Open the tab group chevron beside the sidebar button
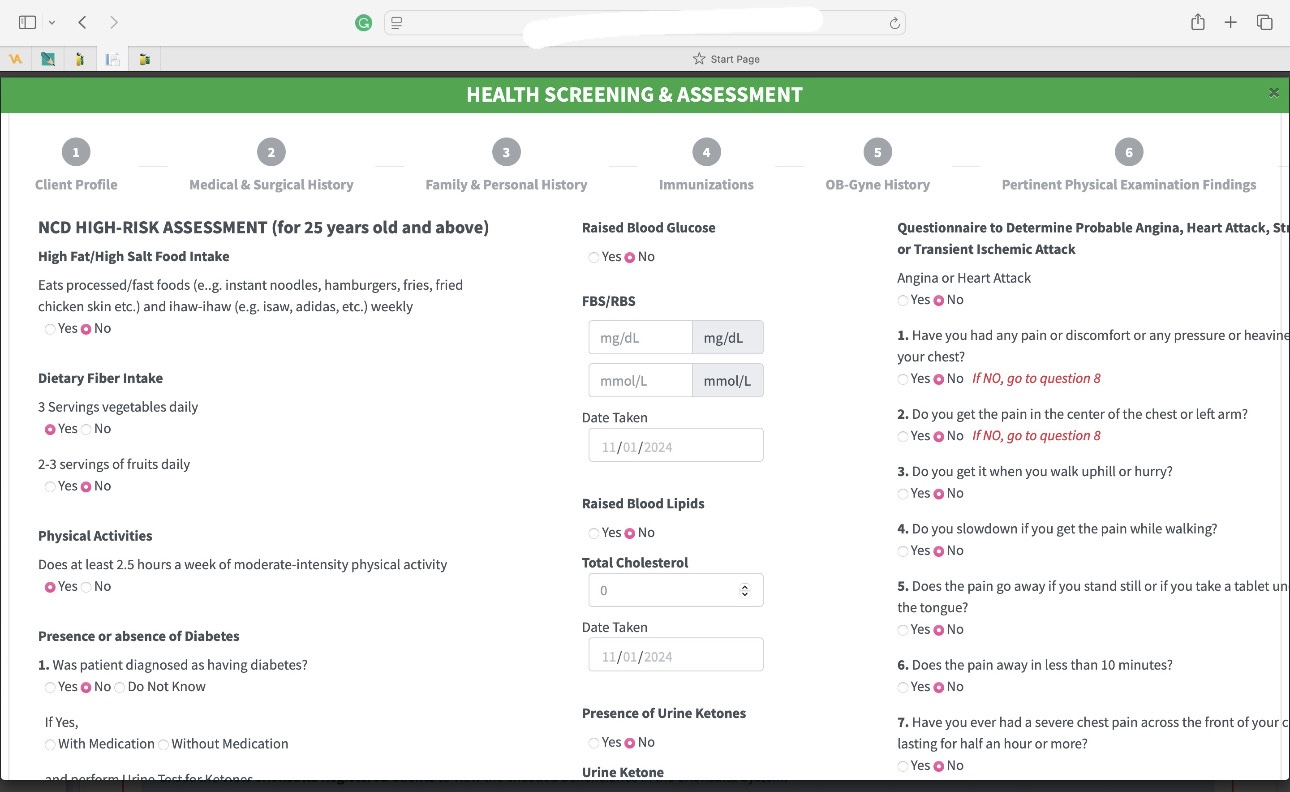Image resolution: width=1290 pixels, height=792 pixels. [52, 22]
